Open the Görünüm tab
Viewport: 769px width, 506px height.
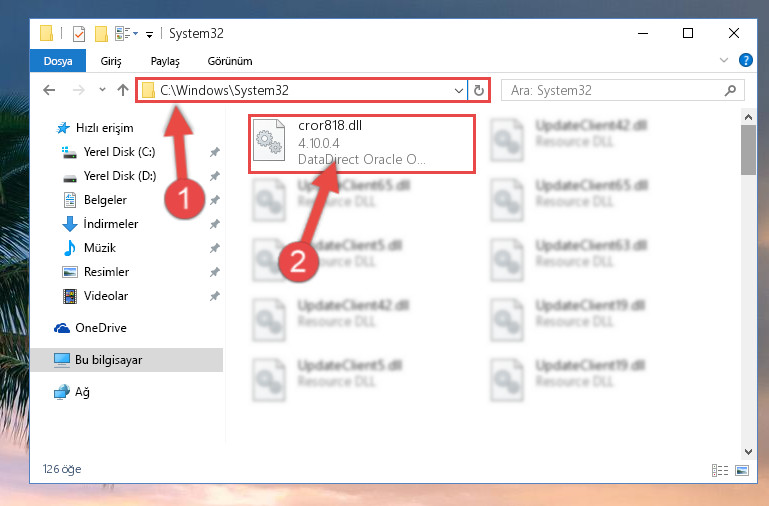point(230,61)
